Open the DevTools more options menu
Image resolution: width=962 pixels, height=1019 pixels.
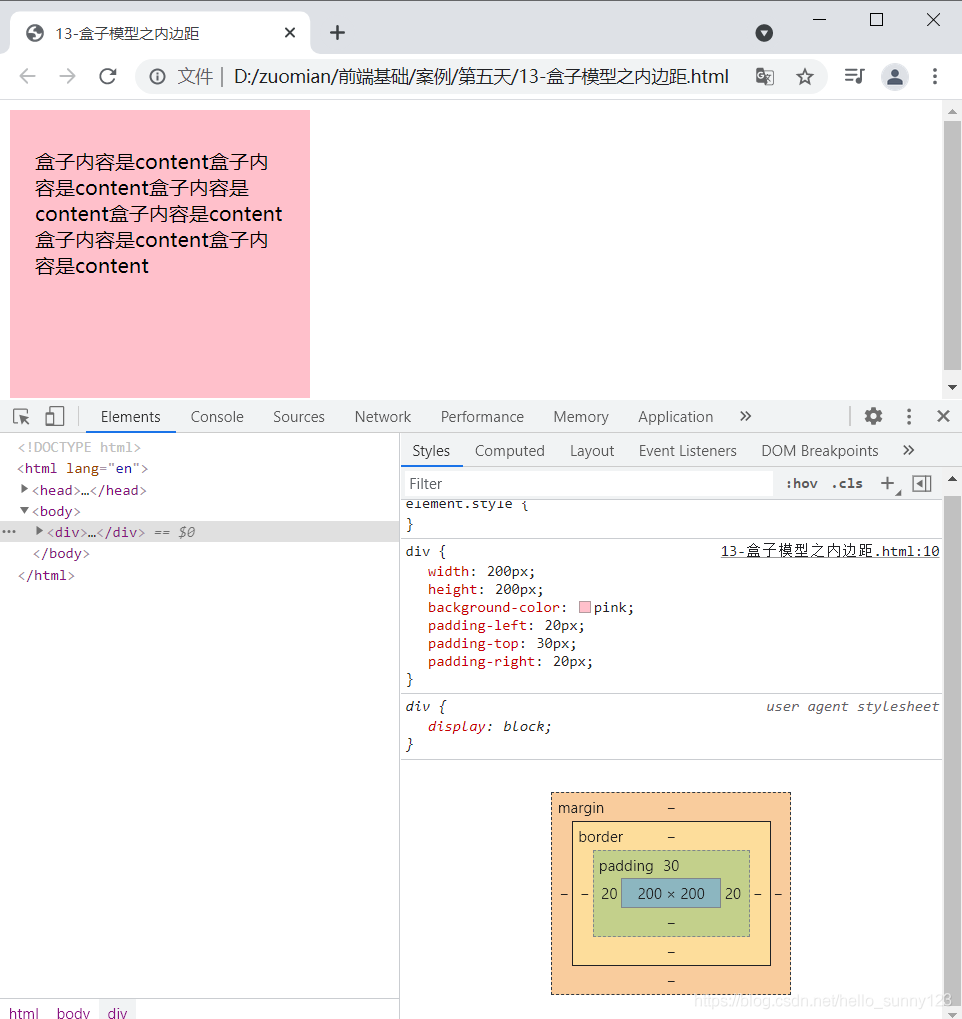[908, 416]
